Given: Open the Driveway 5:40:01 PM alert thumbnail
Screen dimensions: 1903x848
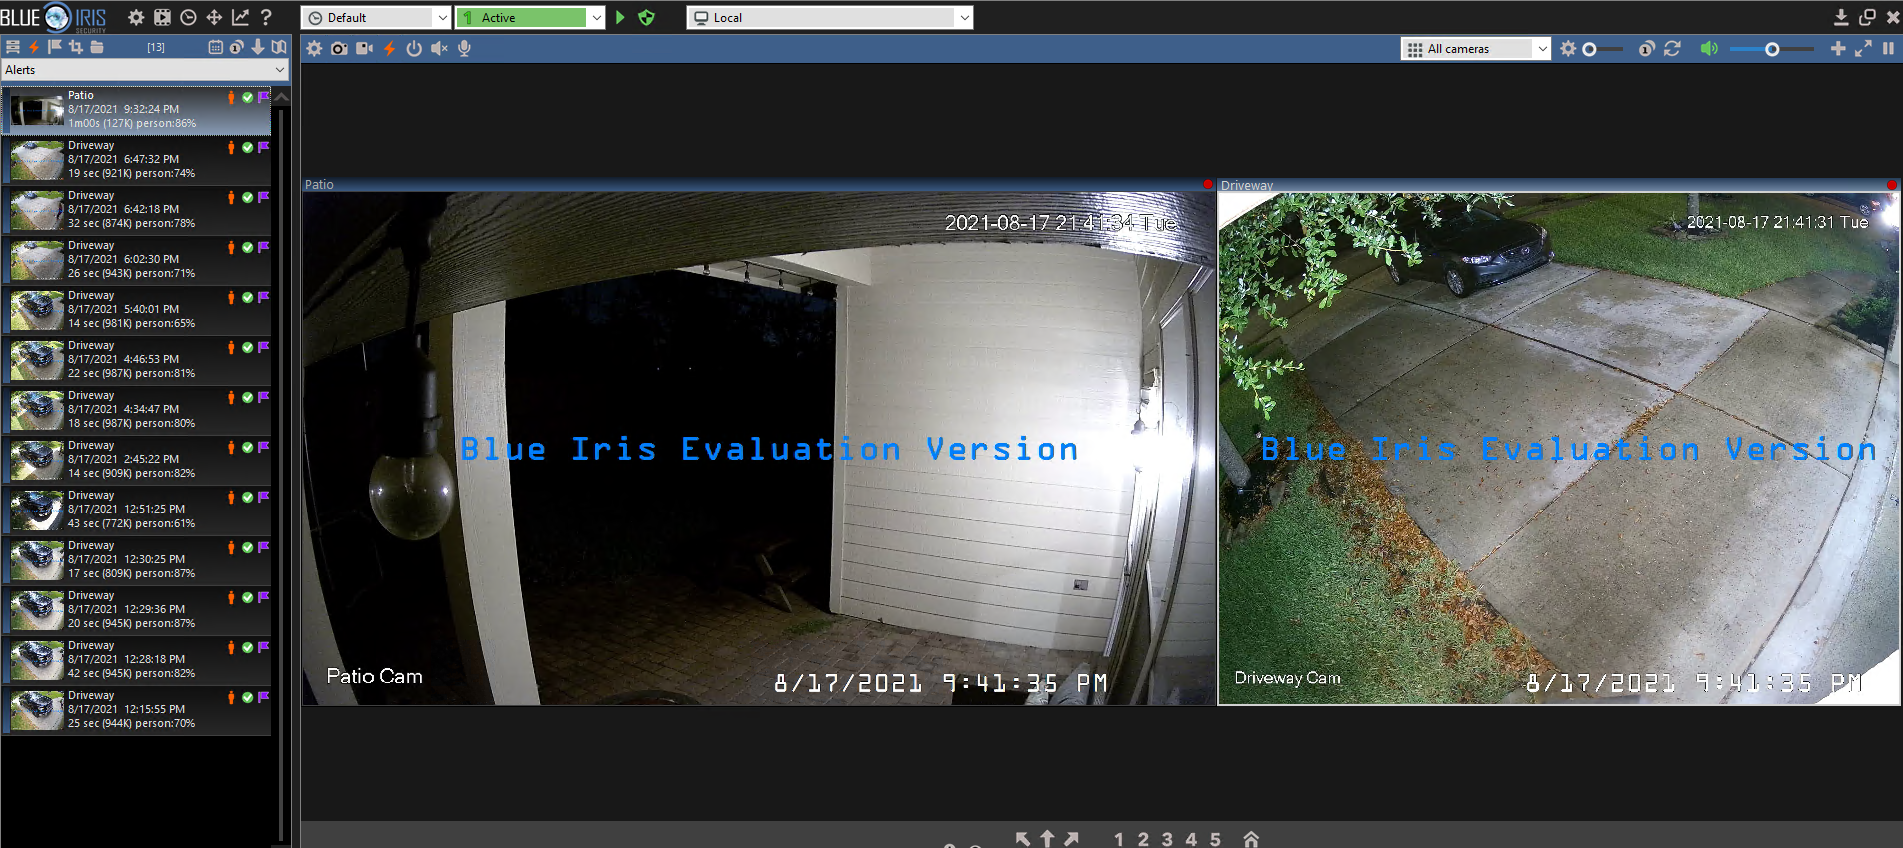Looking at the screenshot, I should (37, 310).
